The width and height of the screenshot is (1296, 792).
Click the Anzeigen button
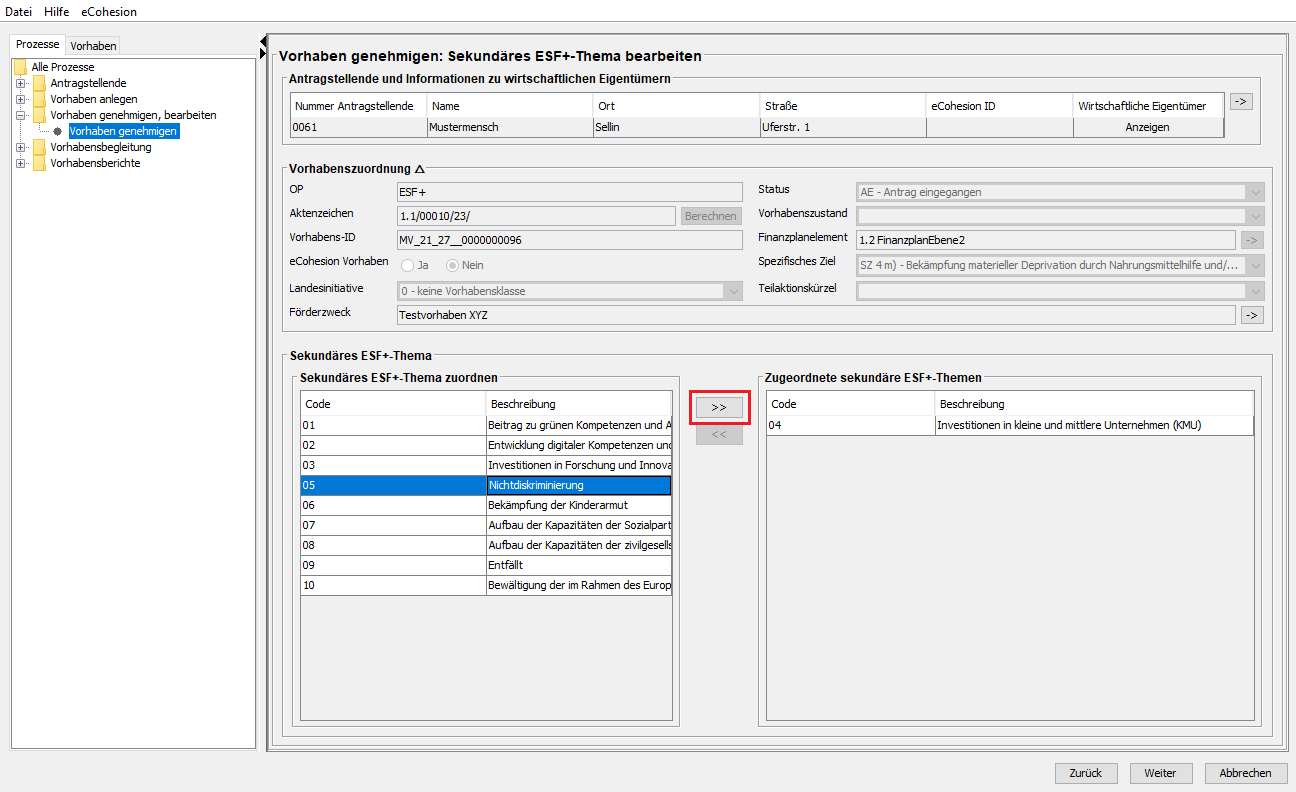point(1147,127)
